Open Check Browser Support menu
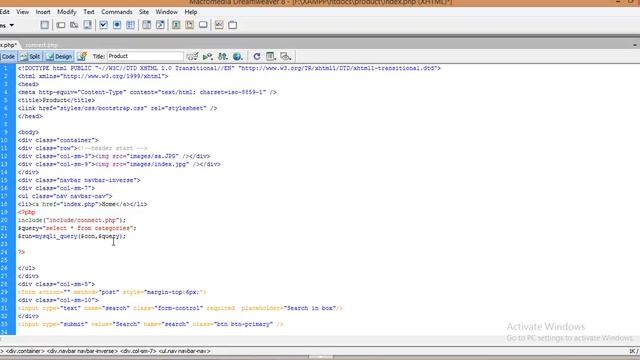640x360 pixels. click(192, 56)
